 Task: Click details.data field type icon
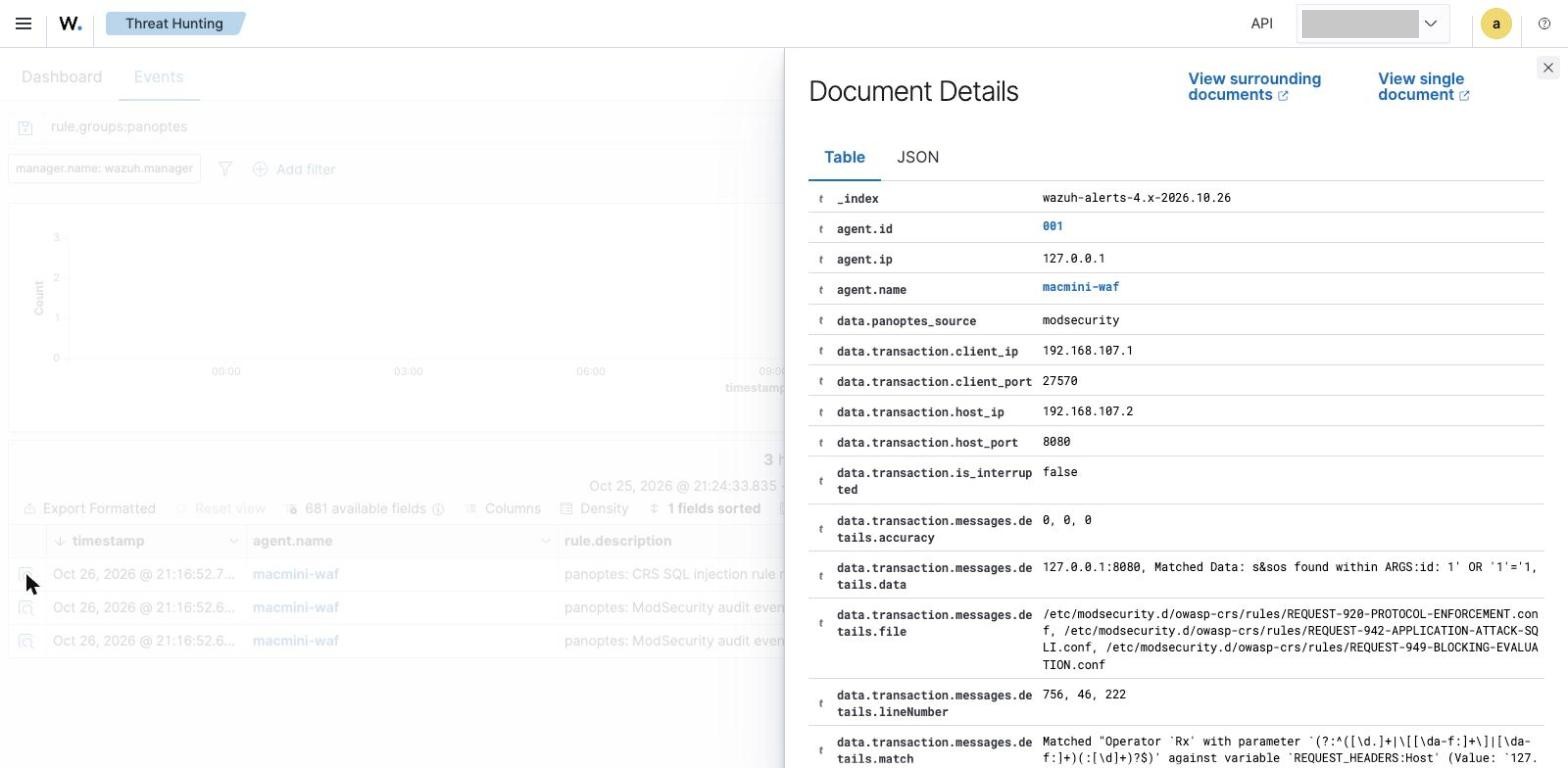[x=821, y=576]
